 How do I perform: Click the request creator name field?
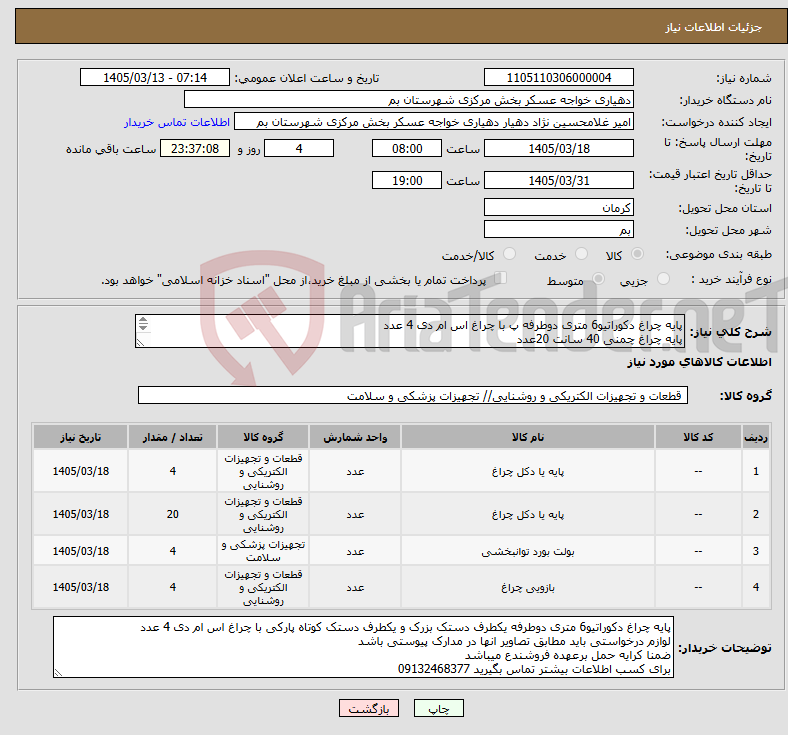434,122
